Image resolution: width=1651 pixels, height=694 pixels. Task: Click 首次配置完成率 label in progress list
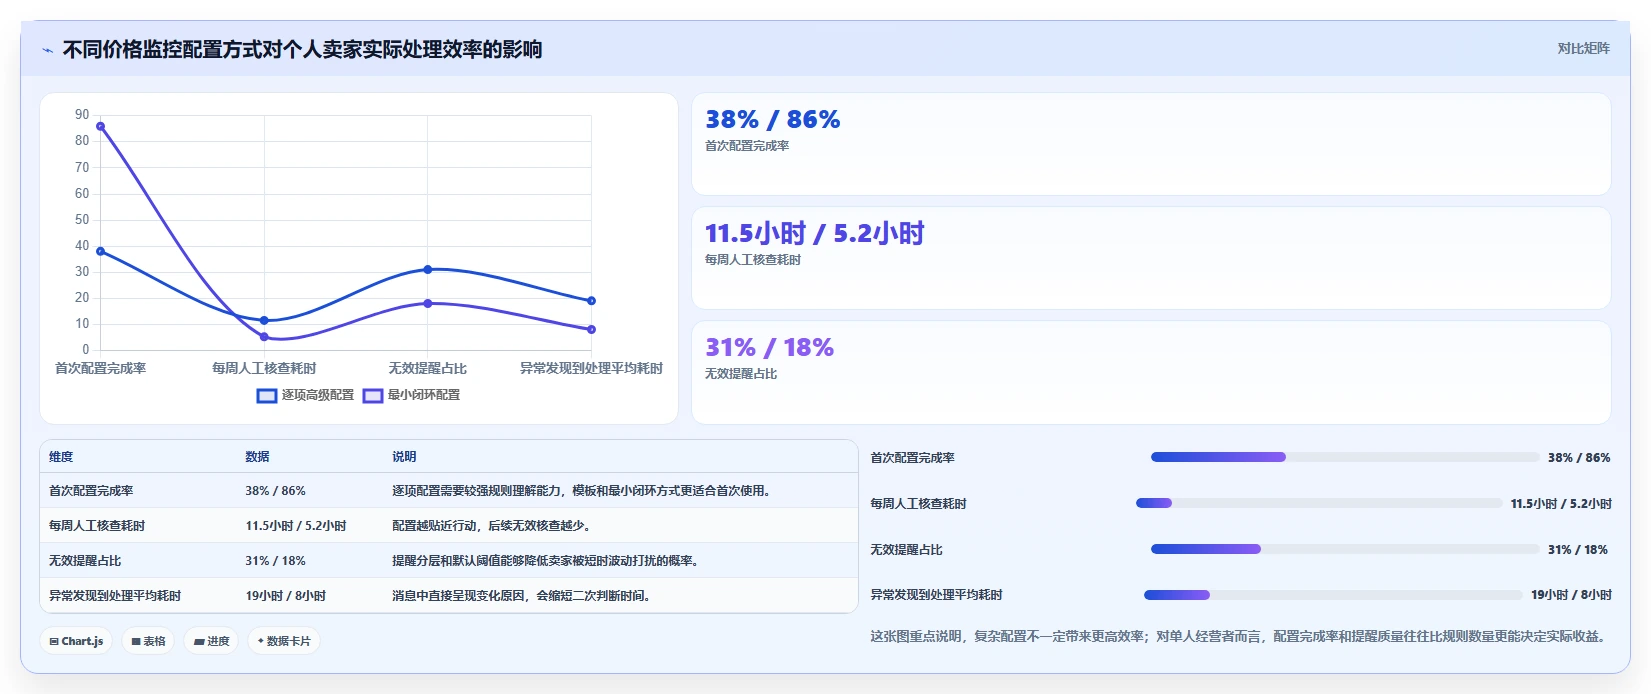pyautogui.click(x=912, y=458)
